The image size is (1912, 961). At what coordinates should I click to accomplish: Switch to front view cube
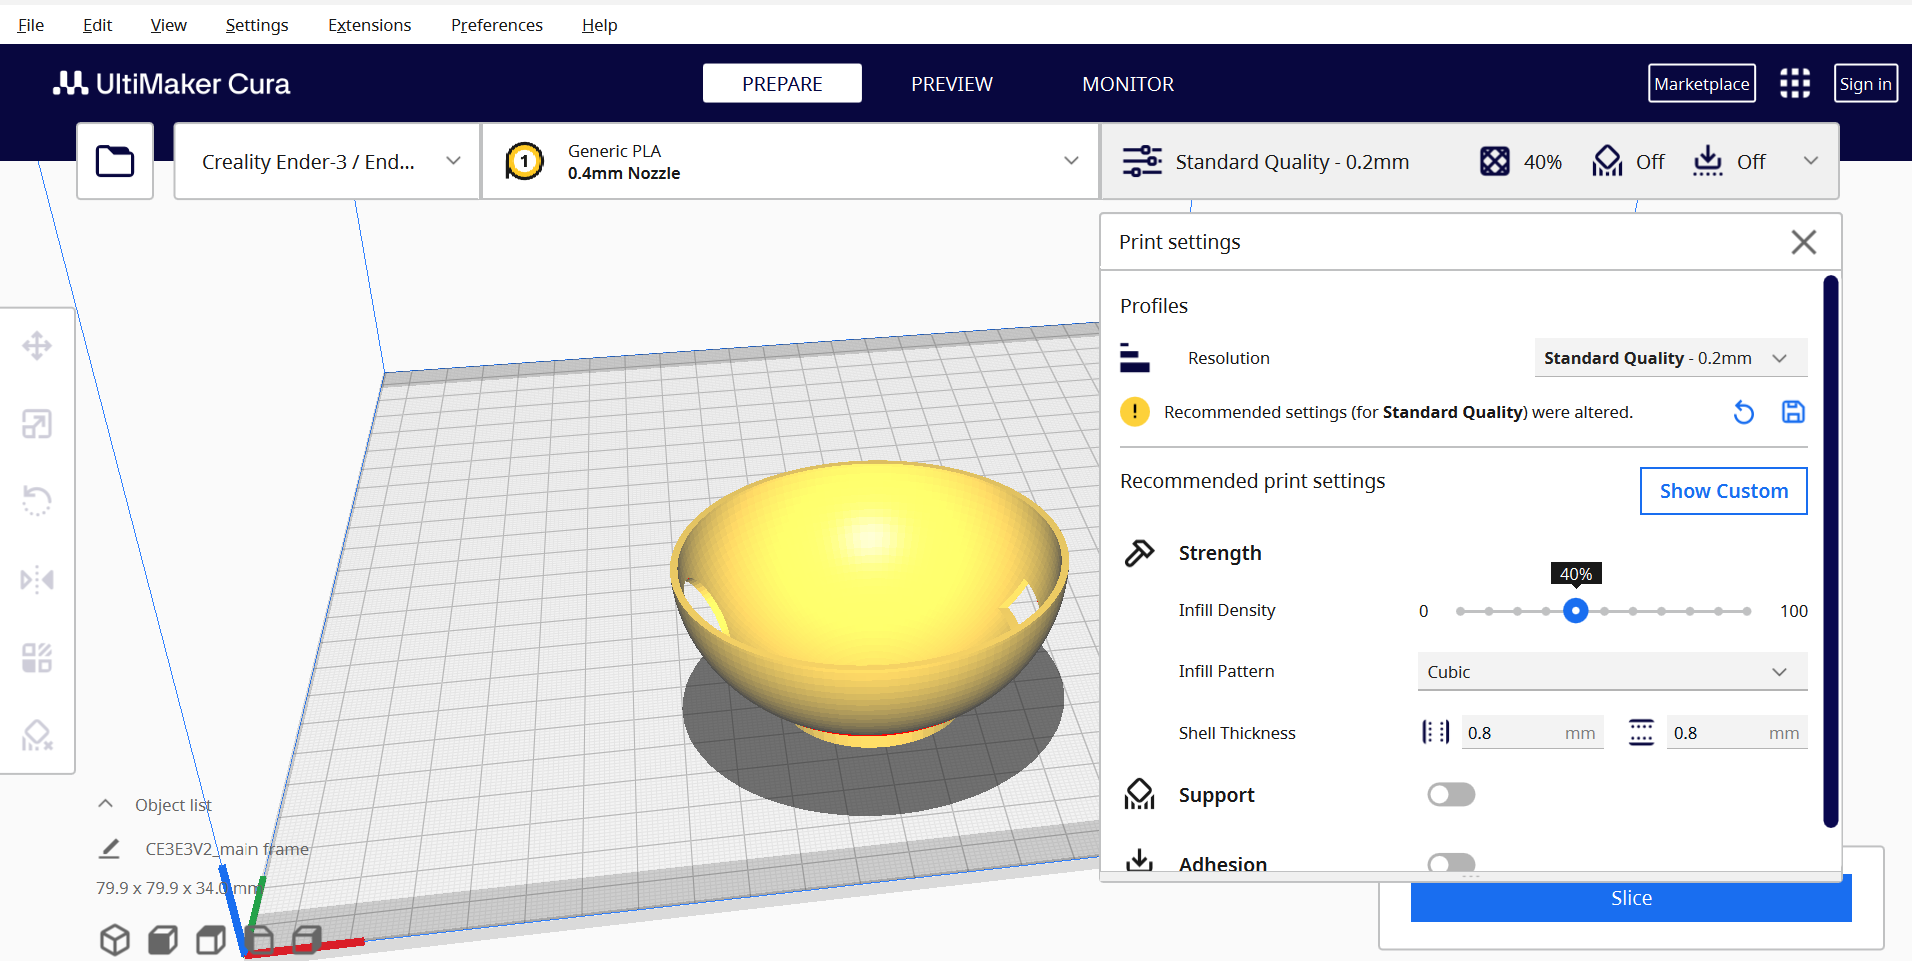click(163, 939)
